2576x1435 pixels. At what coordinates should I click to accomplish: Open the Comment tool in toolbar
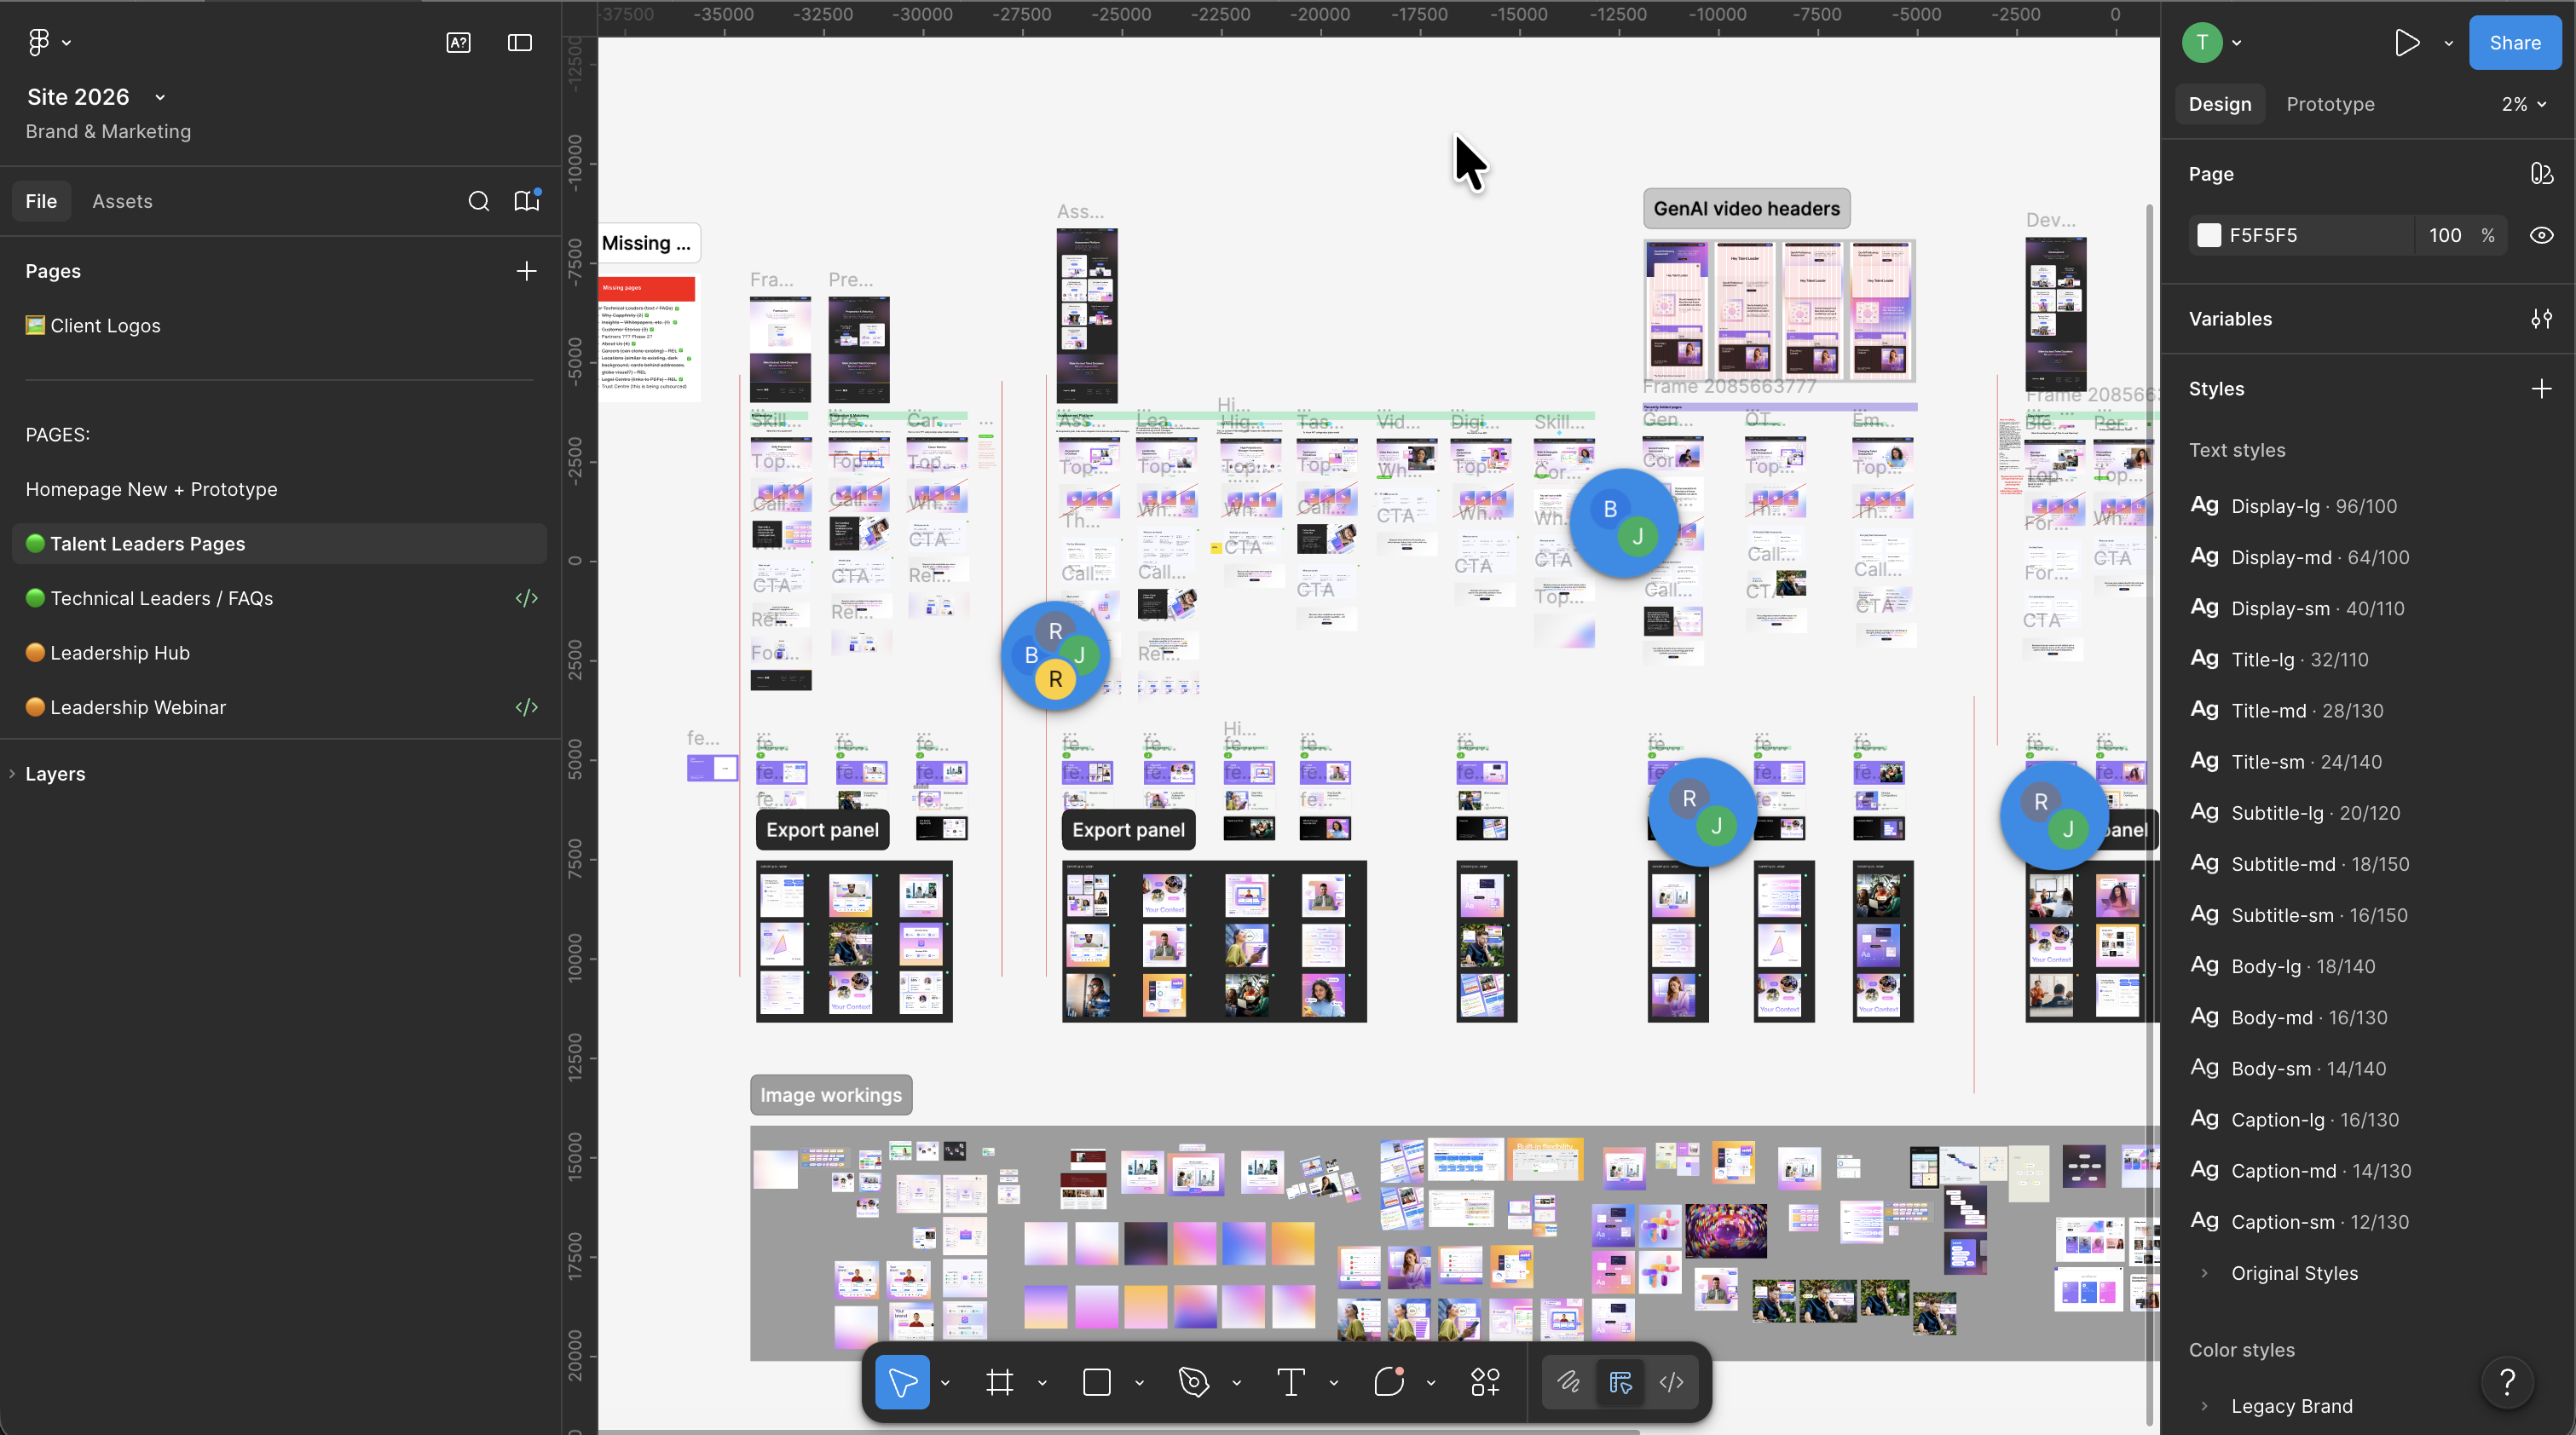pos(1388,1382)
